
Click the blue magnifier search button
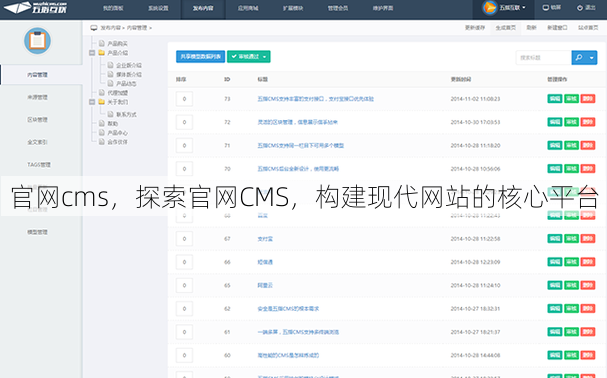[x=579, y=58]
